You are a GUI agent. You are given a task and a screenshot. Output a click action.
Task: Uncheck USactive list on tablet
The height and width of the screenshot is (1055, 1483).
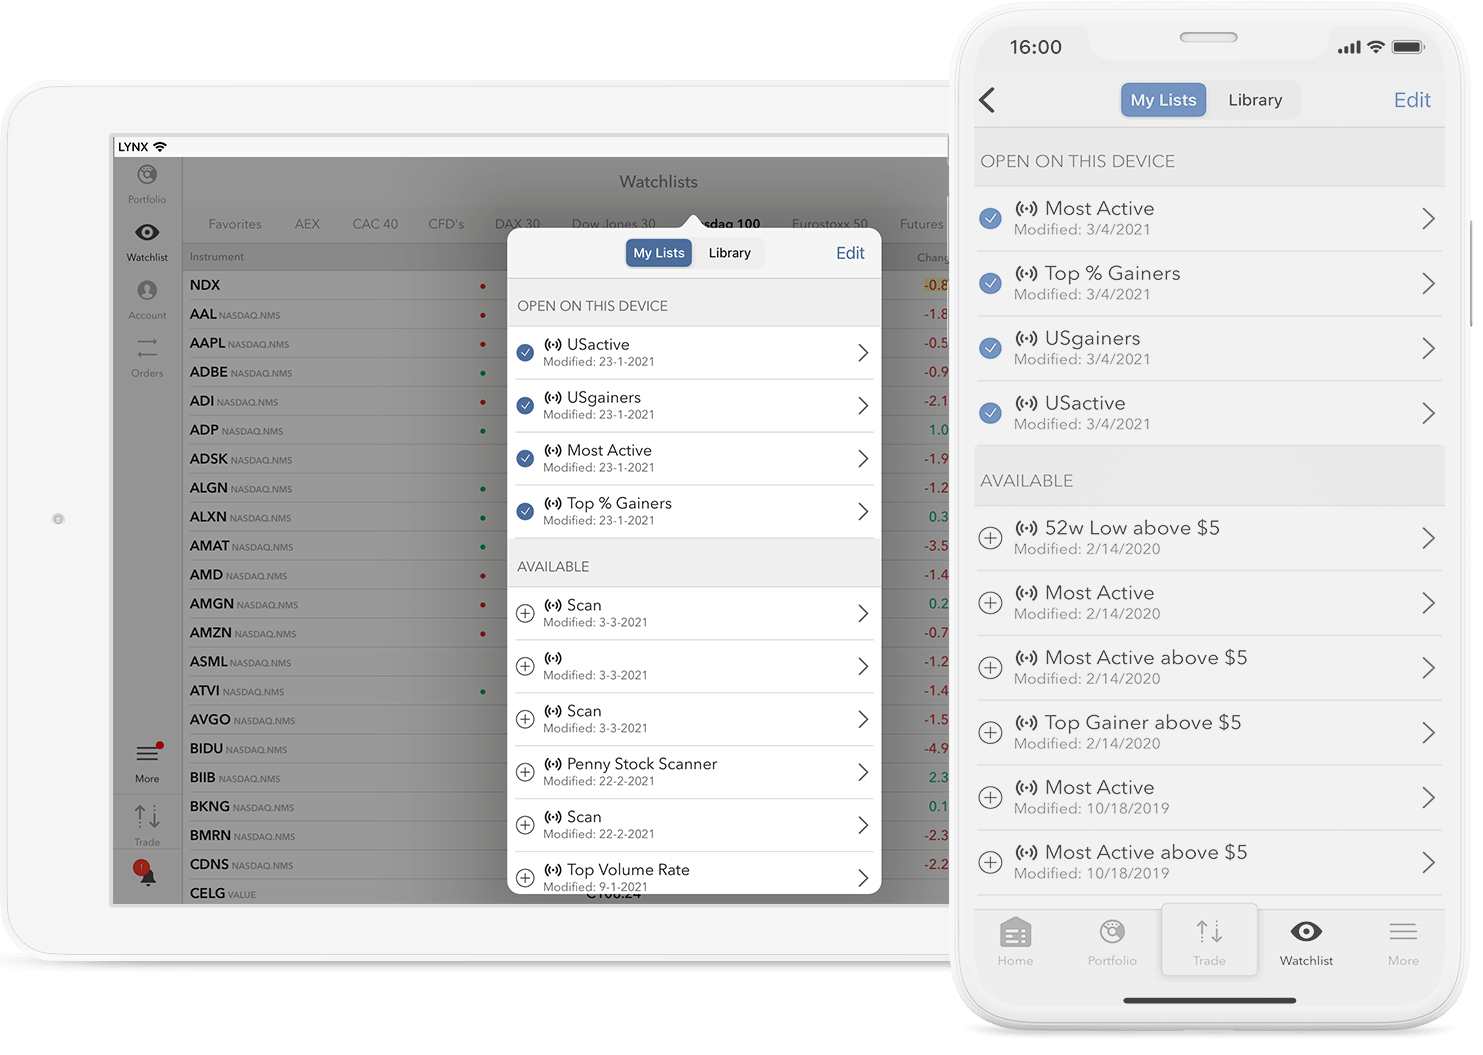tap(525, 352)
